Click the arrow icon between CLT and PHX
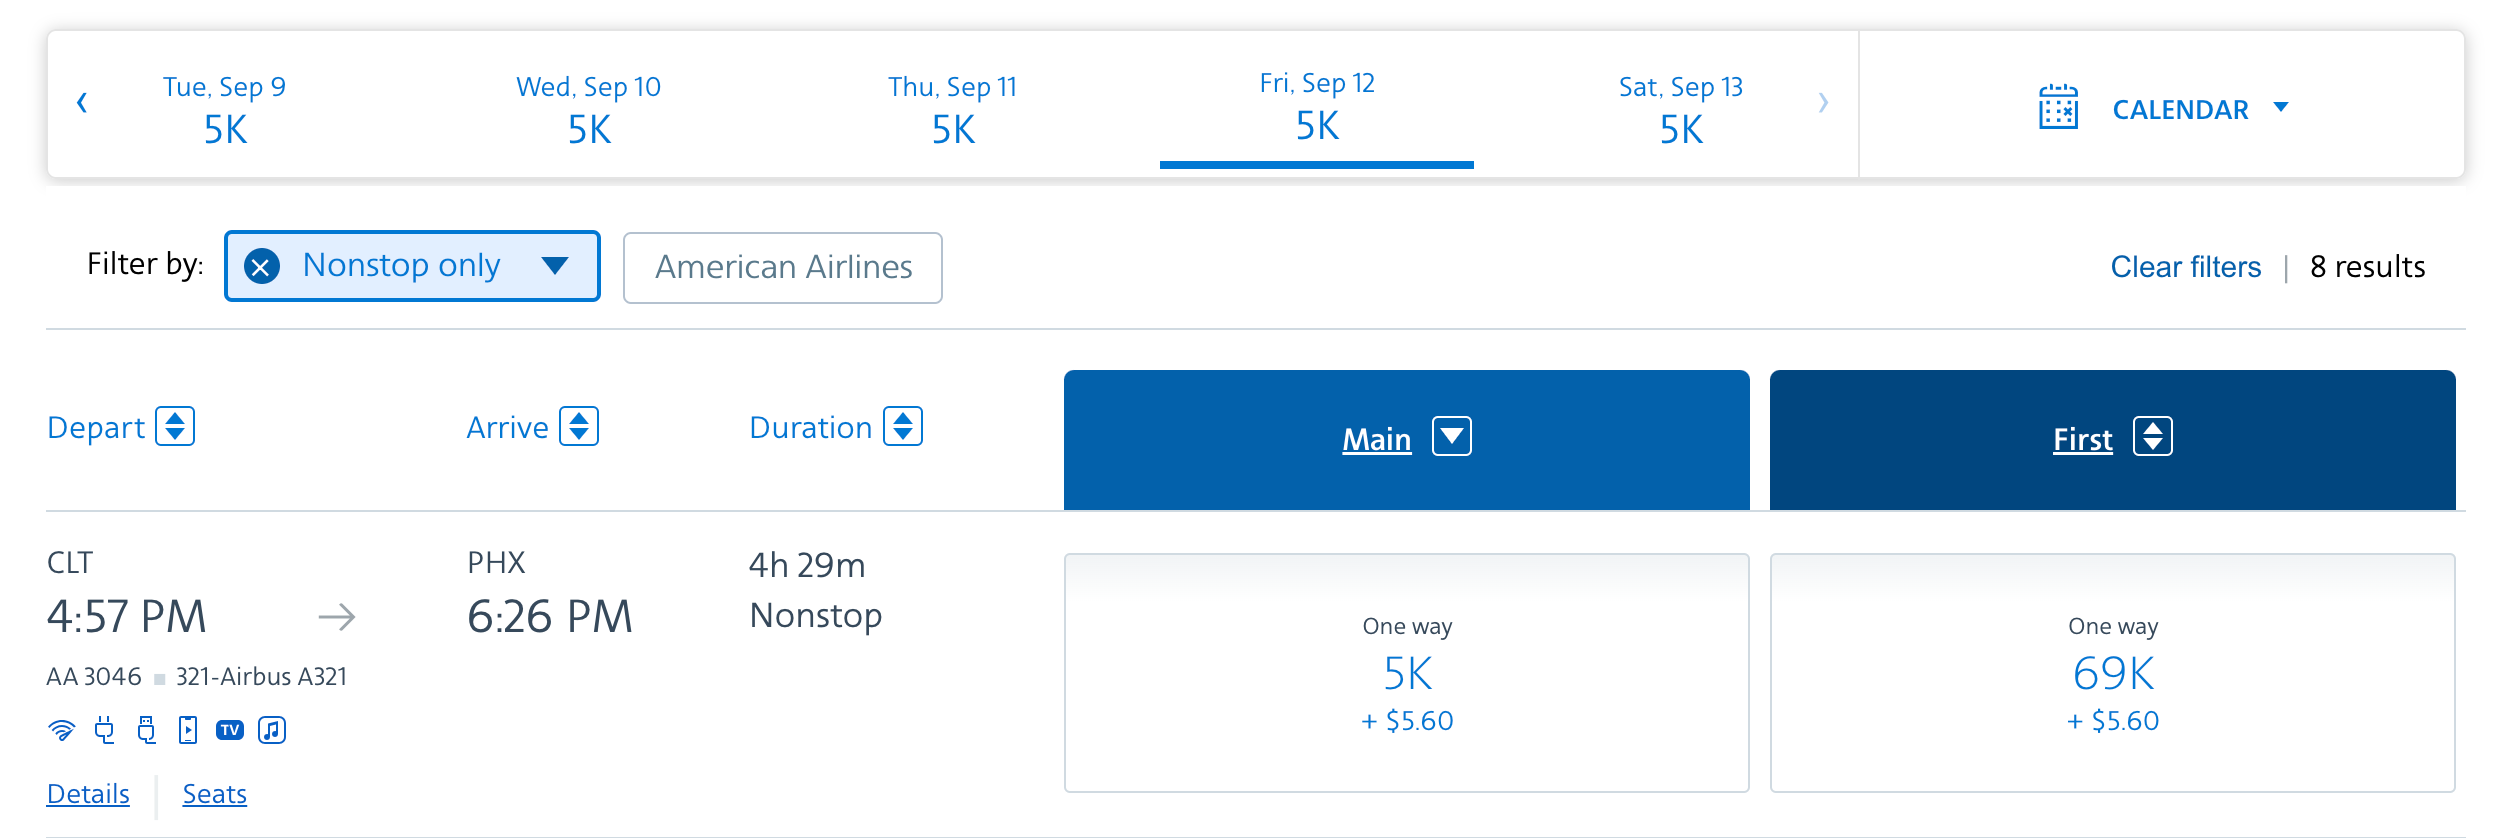2502x838 pixels. tap(338, 617)
